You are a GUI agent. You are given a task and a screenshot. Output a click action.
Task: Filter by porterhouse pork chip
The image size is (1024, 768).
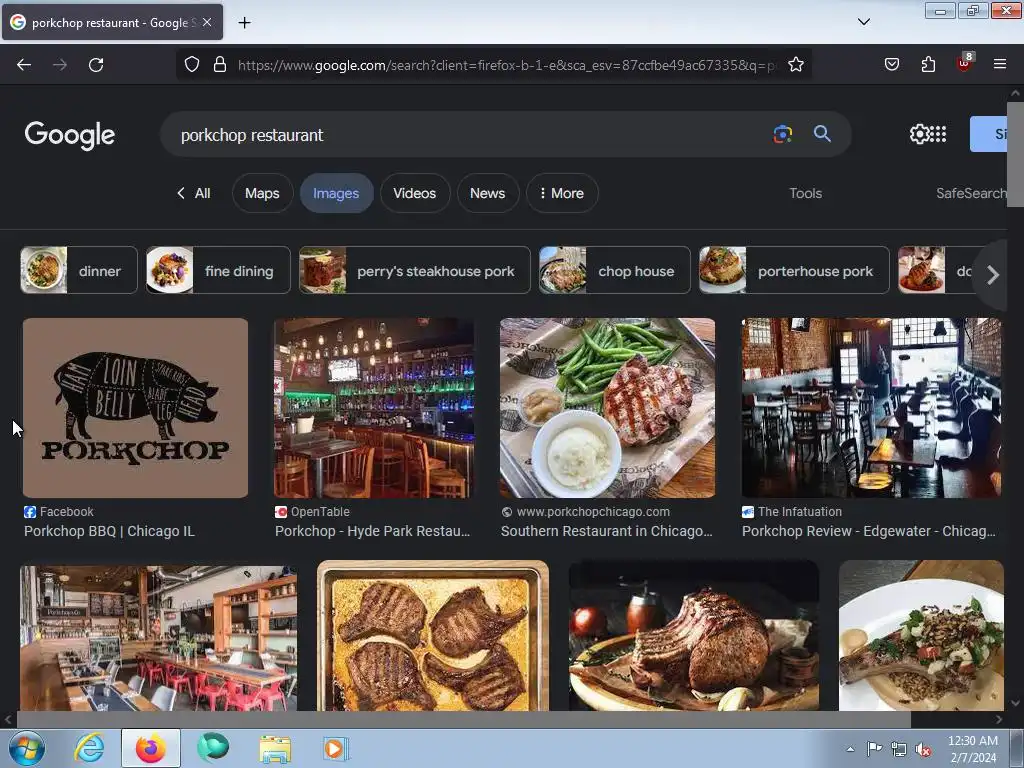click(x=794, y=270)
